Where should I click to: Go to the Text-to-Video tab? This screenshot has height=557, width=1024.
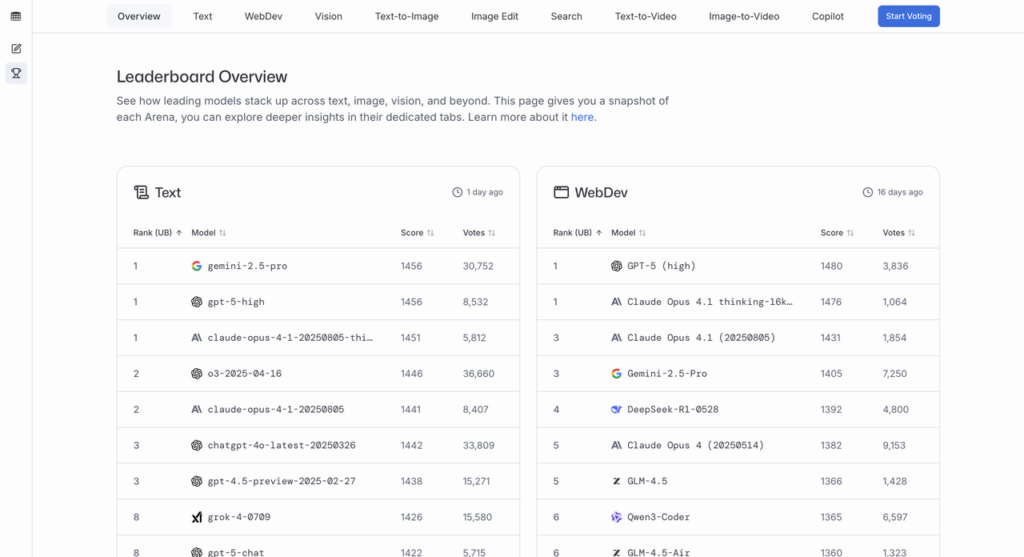[x=645, y=16]
